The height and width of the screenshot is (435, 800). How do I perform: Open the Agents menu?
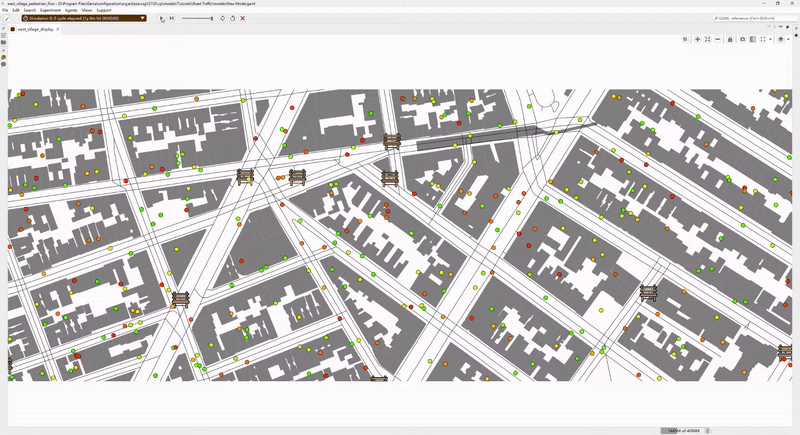pyautogui.click(x=73, y=10)
